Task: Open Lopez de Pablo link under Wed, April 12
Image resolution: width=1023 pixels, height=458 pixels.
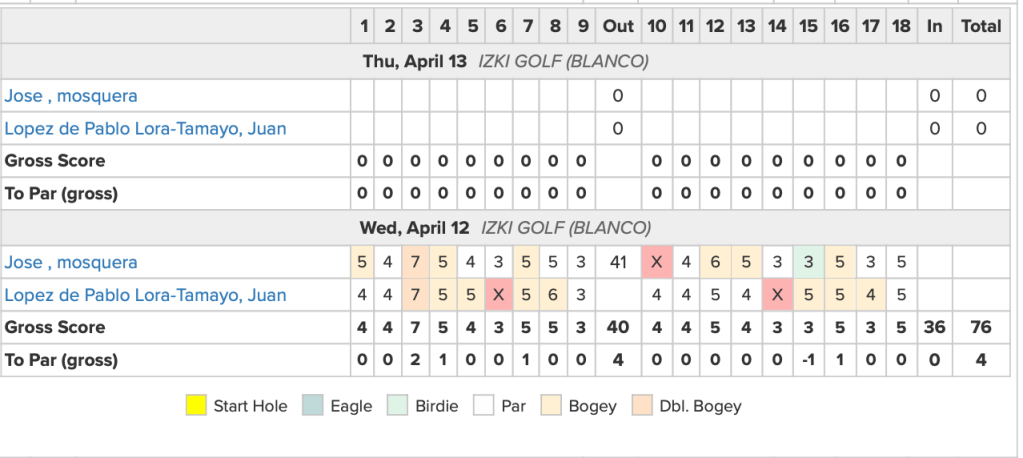Action: [x=145, y=295]
